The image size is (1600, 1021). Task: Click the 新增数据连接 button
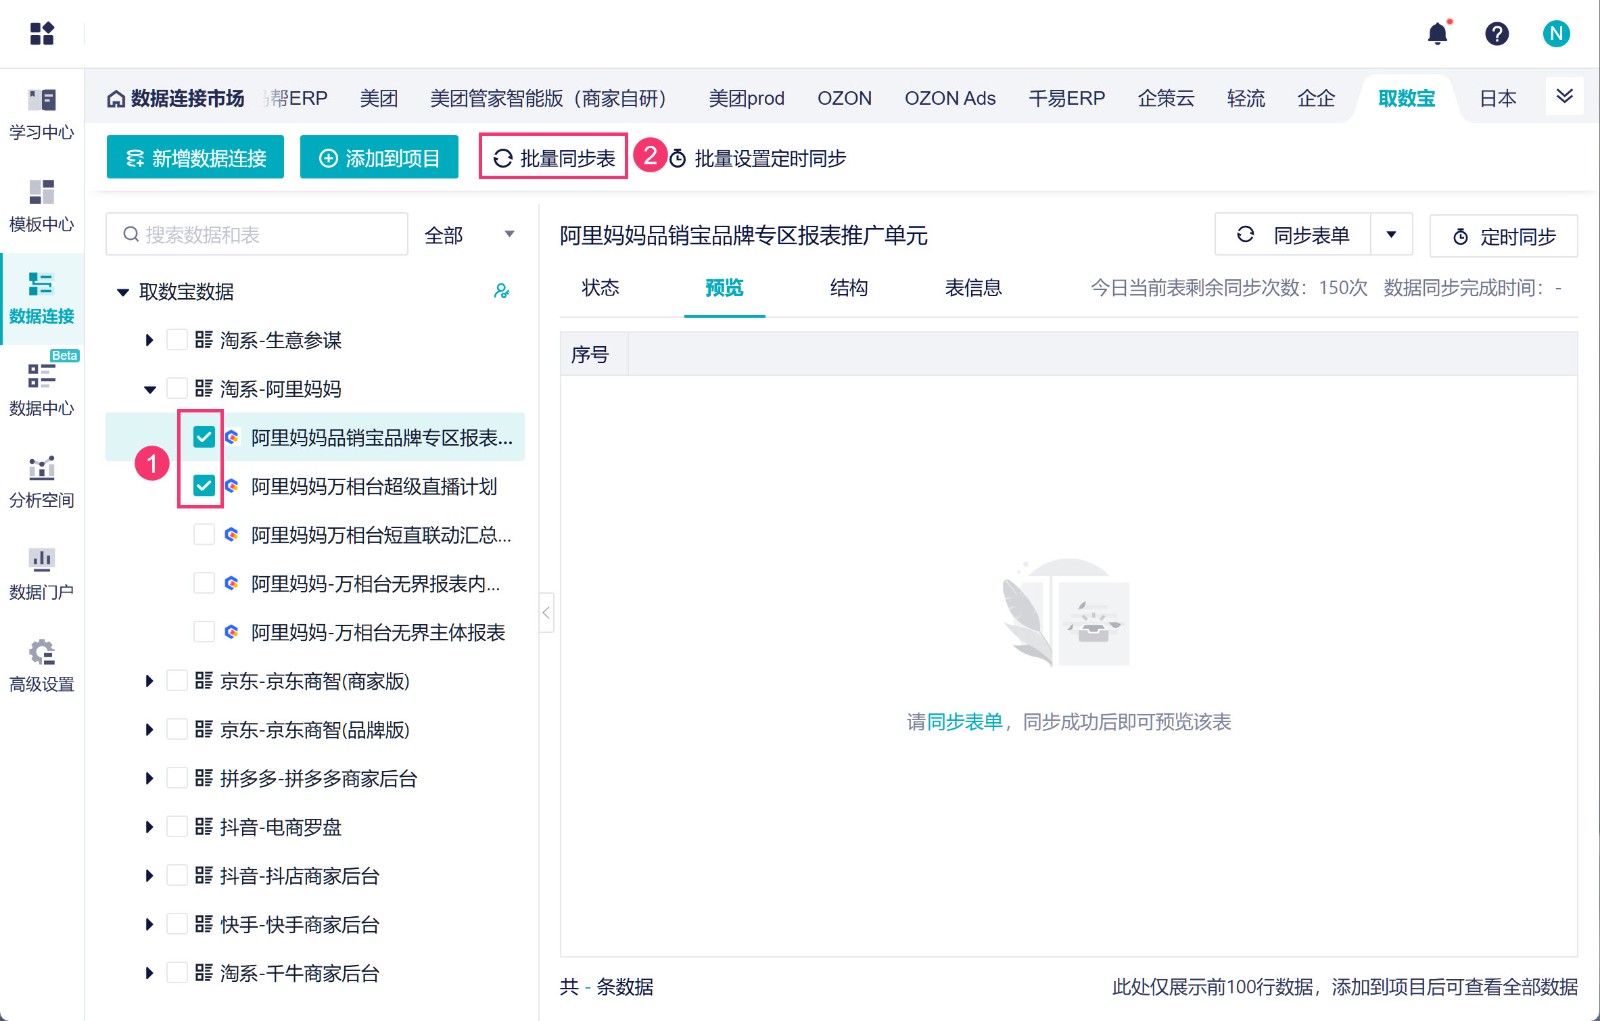tap(195, 158)
